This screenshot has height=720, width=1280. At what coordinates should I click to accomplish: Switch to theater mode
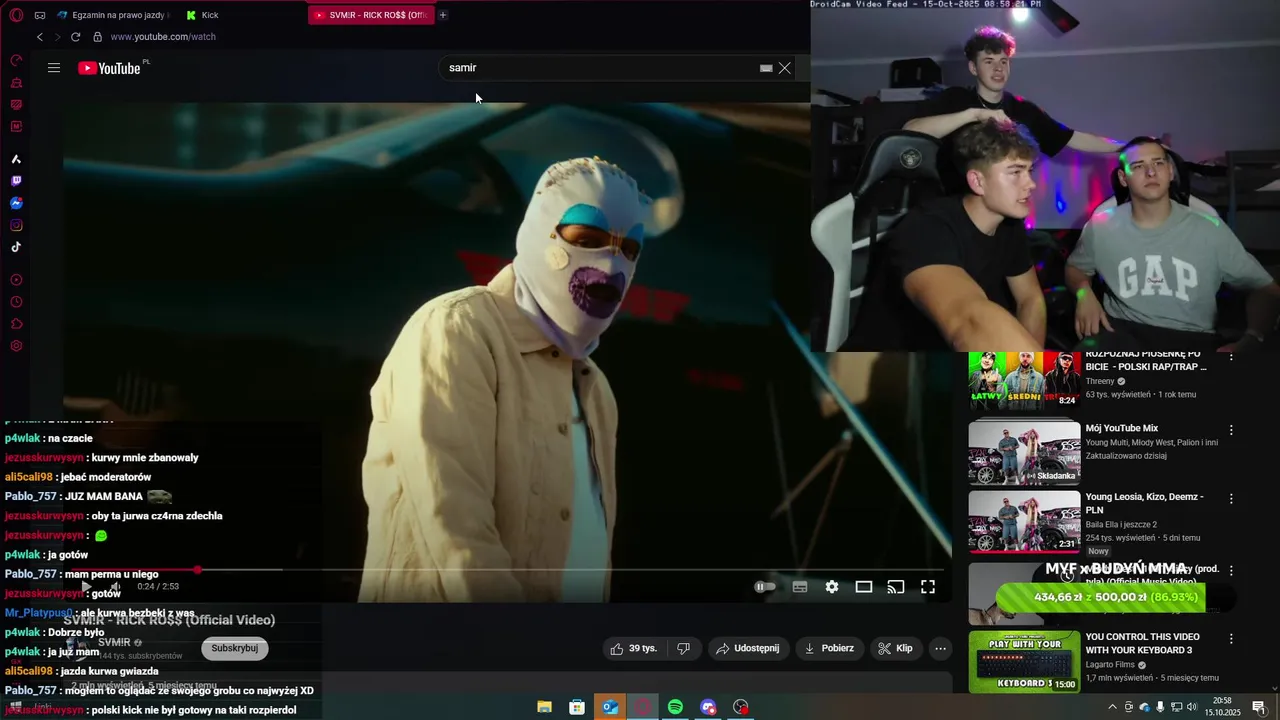tap(864, 587)
